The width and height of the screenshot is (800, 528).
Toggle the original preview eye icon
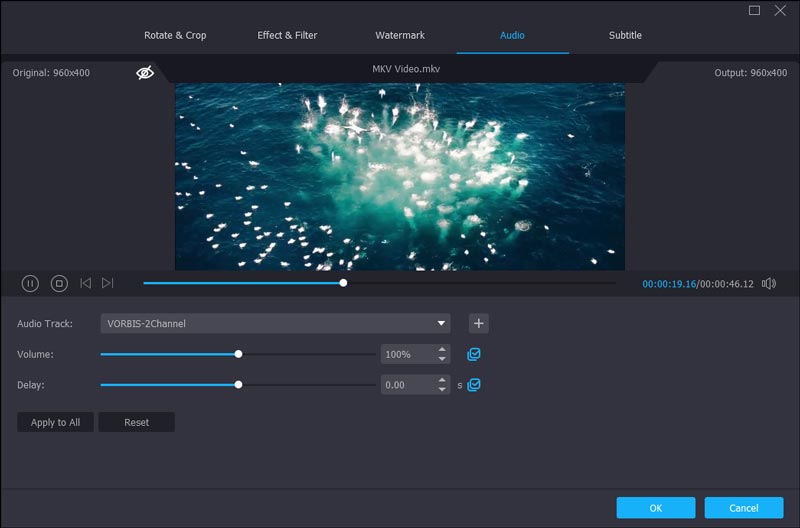coord(145,73)
